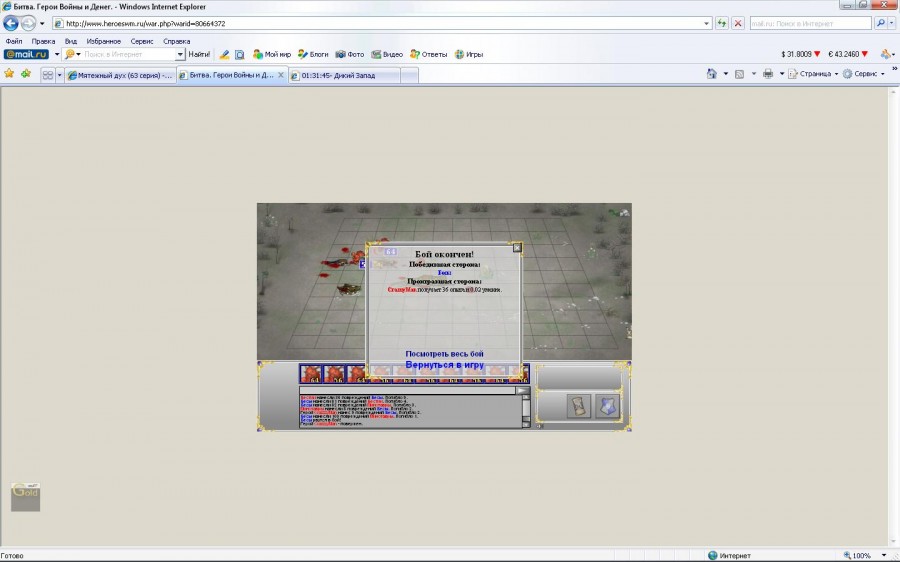Click the @mail.ru toolbar logo

(26, 54)
